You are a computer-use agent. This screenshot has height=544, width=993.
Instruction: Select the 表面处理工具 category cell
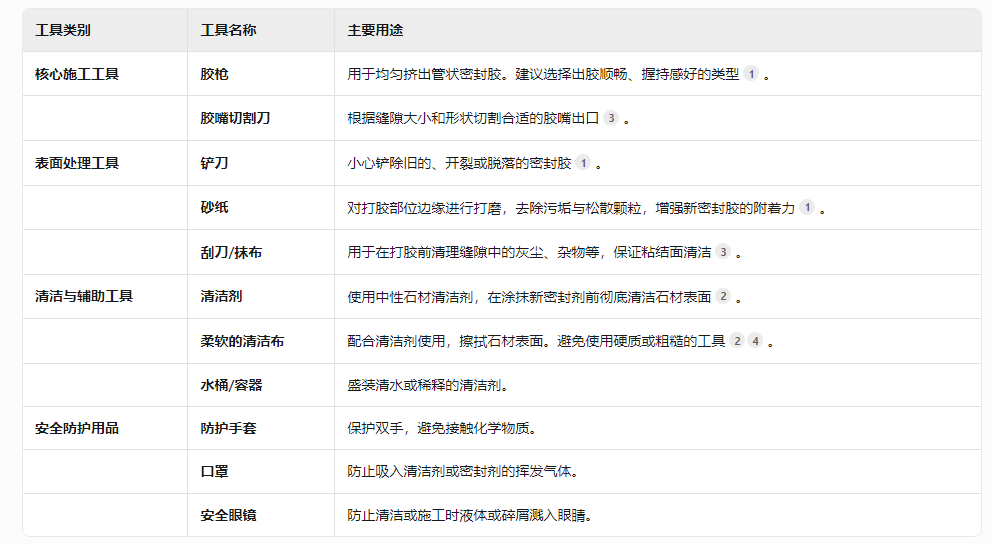(77, 163)
